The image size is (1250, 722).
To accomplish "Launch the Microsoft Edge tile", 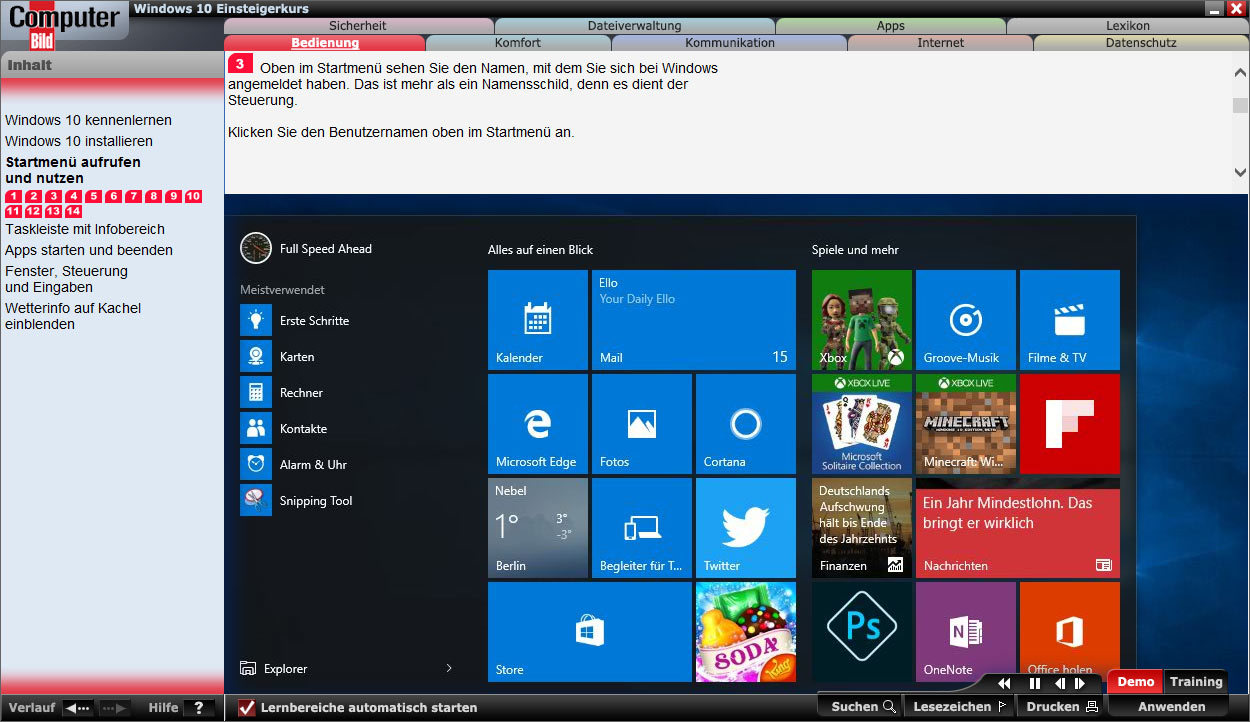I will pyautogui.click(x=538, y=424).
